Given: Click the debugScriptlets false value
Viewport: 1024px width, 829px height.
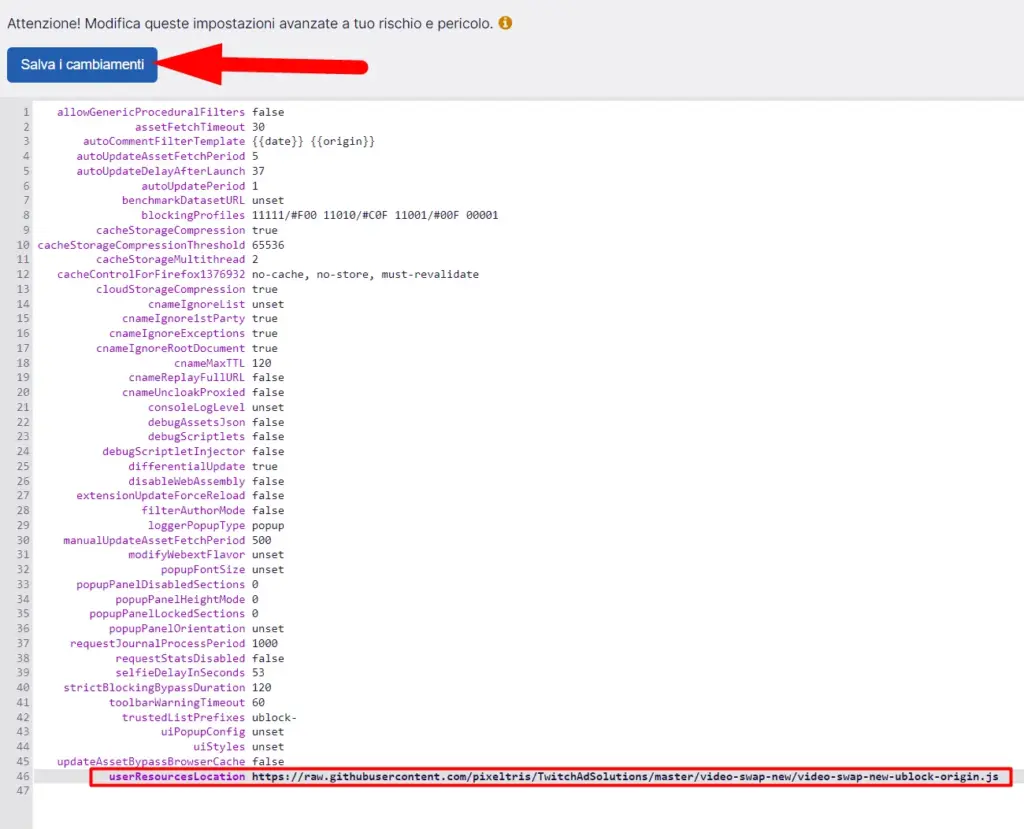Looking at the screenshot, I should tap(265, 436).
